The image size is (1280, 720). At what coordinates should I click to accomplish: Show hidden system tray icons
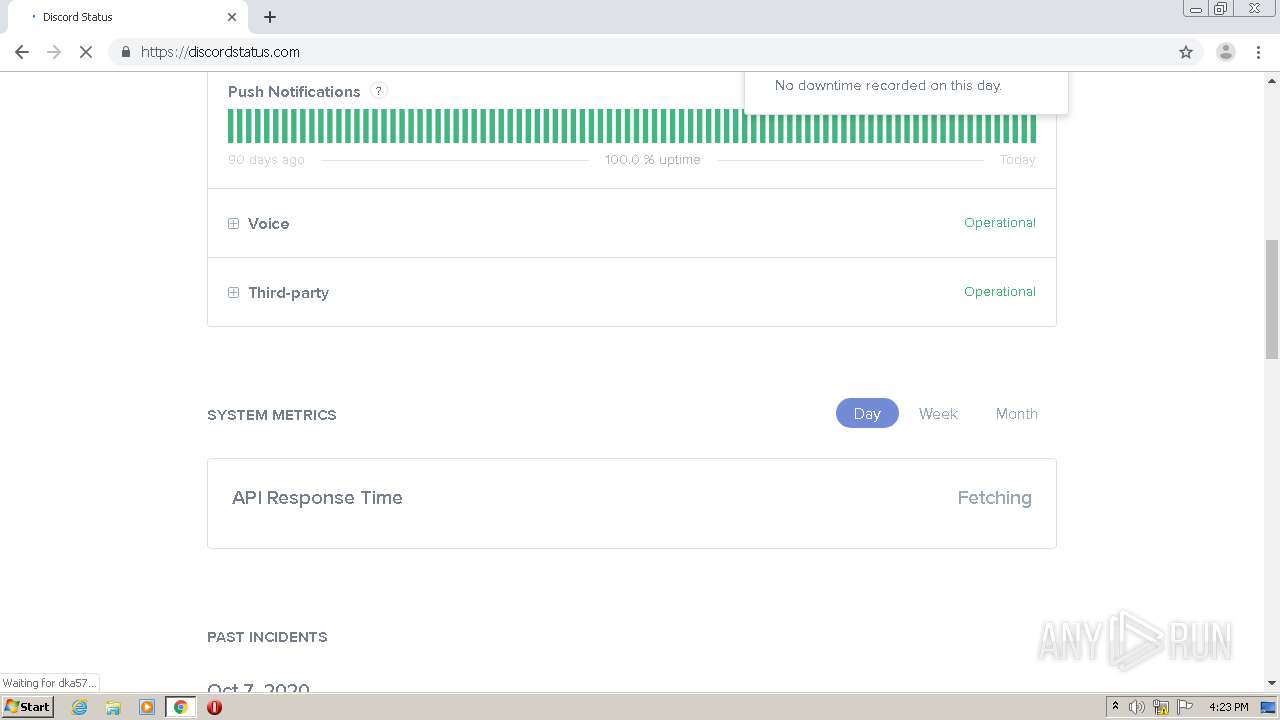coord(1115,707)
